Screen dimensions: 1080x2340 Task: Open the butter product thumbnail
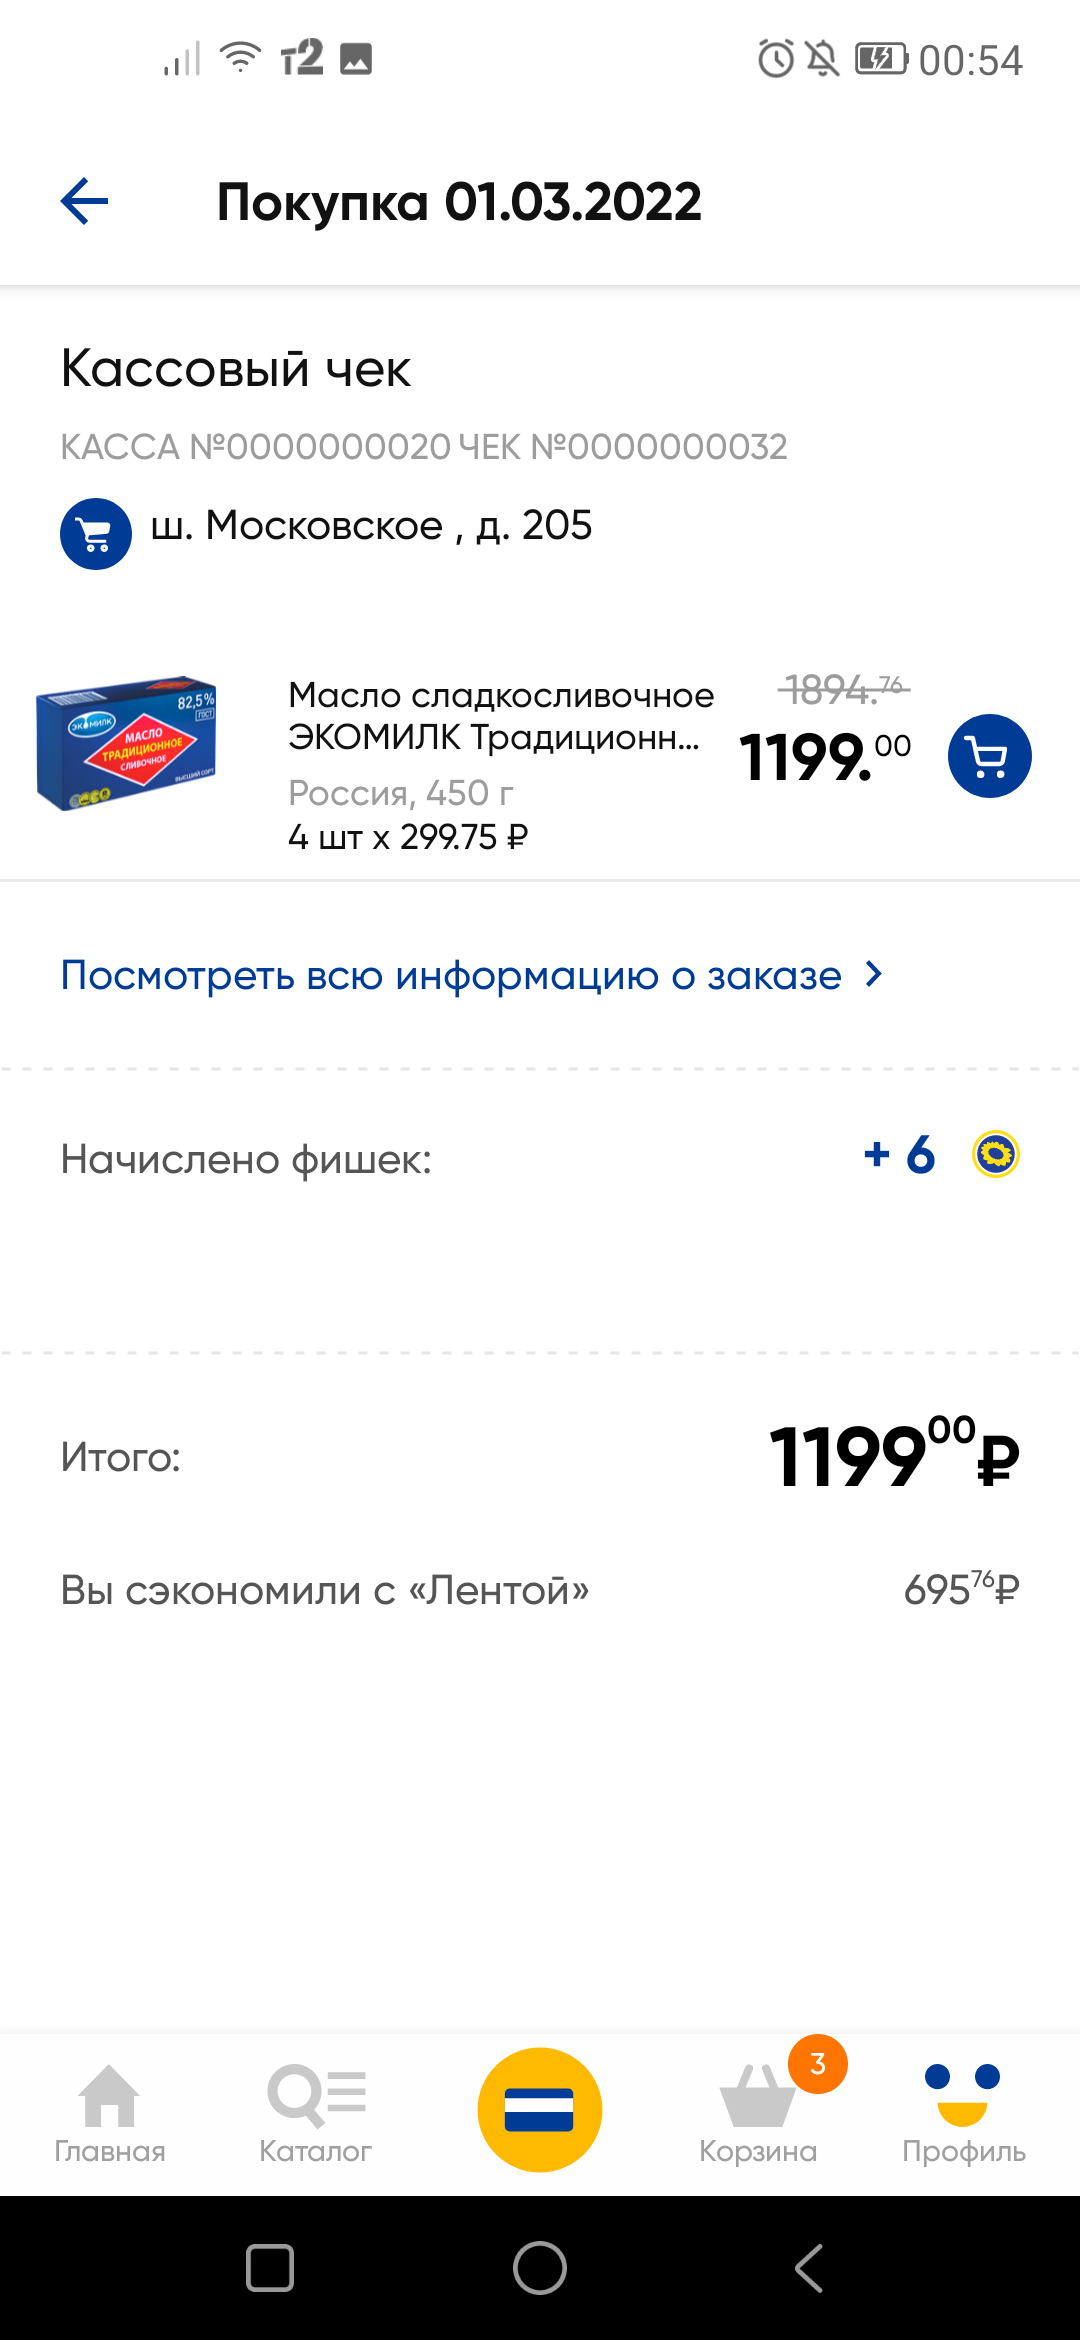click(126, 743)
